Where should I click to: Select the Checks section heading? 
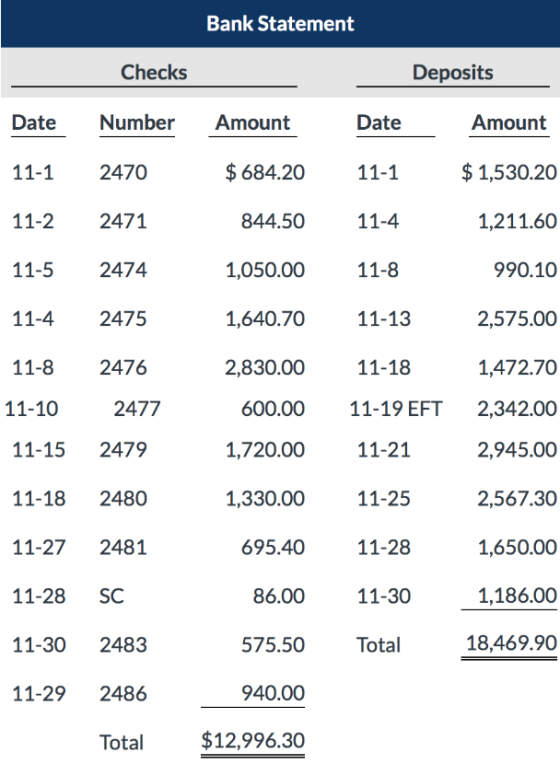154,72
